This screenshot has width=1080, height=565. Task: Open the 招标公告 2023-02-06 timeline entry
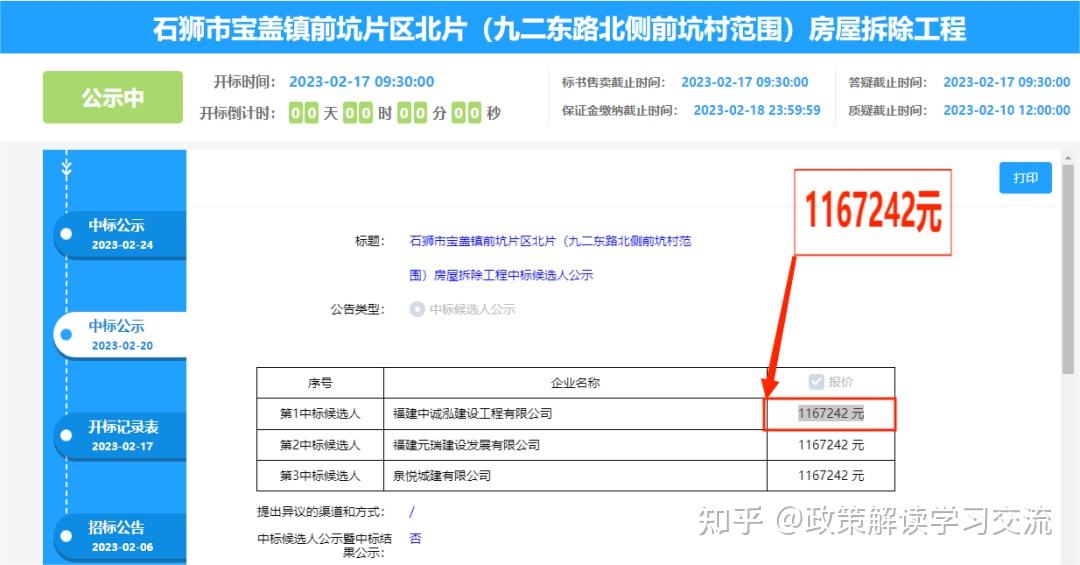point(121,536)
